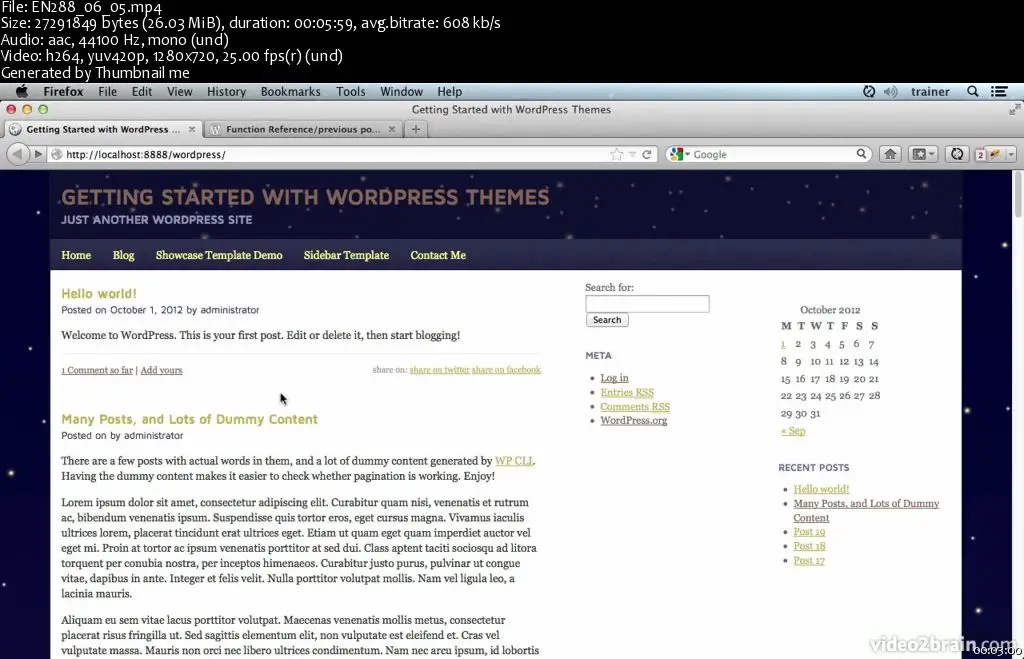Click the site identity globe icon
Image resolution: width=1024 pixels, height=659 pixels.
pyautogui.click(x=57, y=154)
